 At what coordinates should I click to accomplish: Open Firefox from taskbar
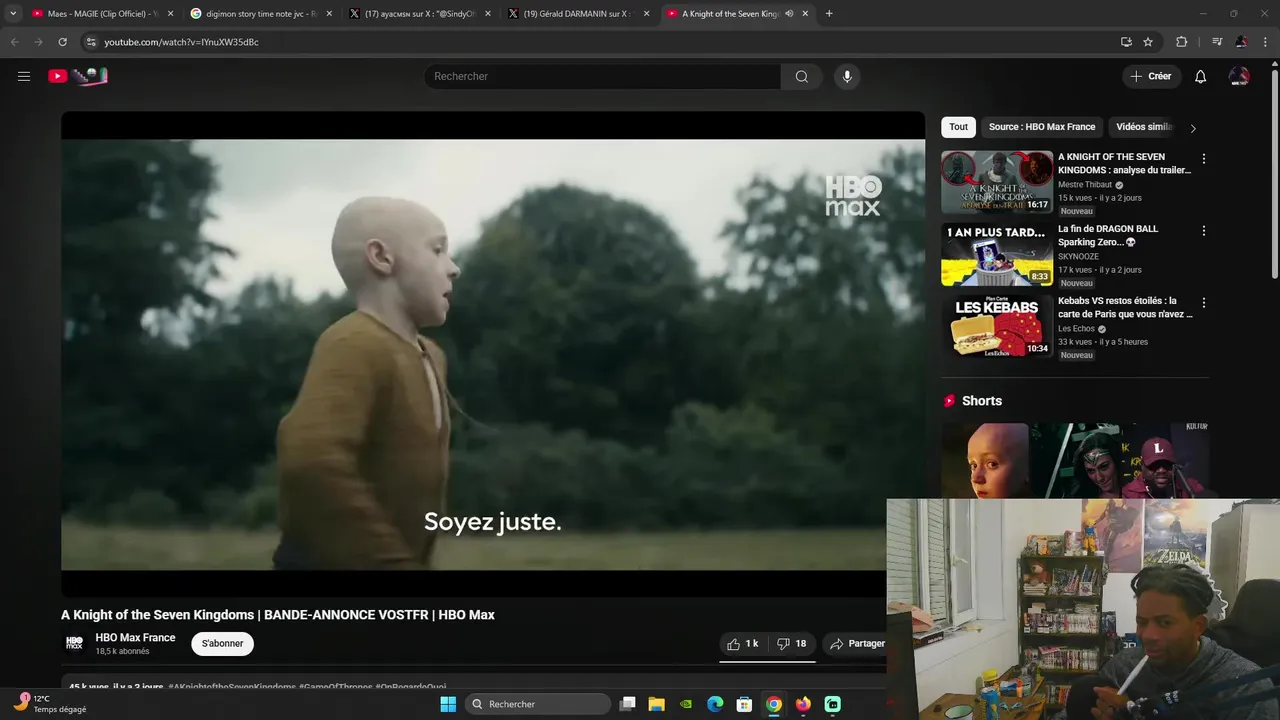pos(803,704)
